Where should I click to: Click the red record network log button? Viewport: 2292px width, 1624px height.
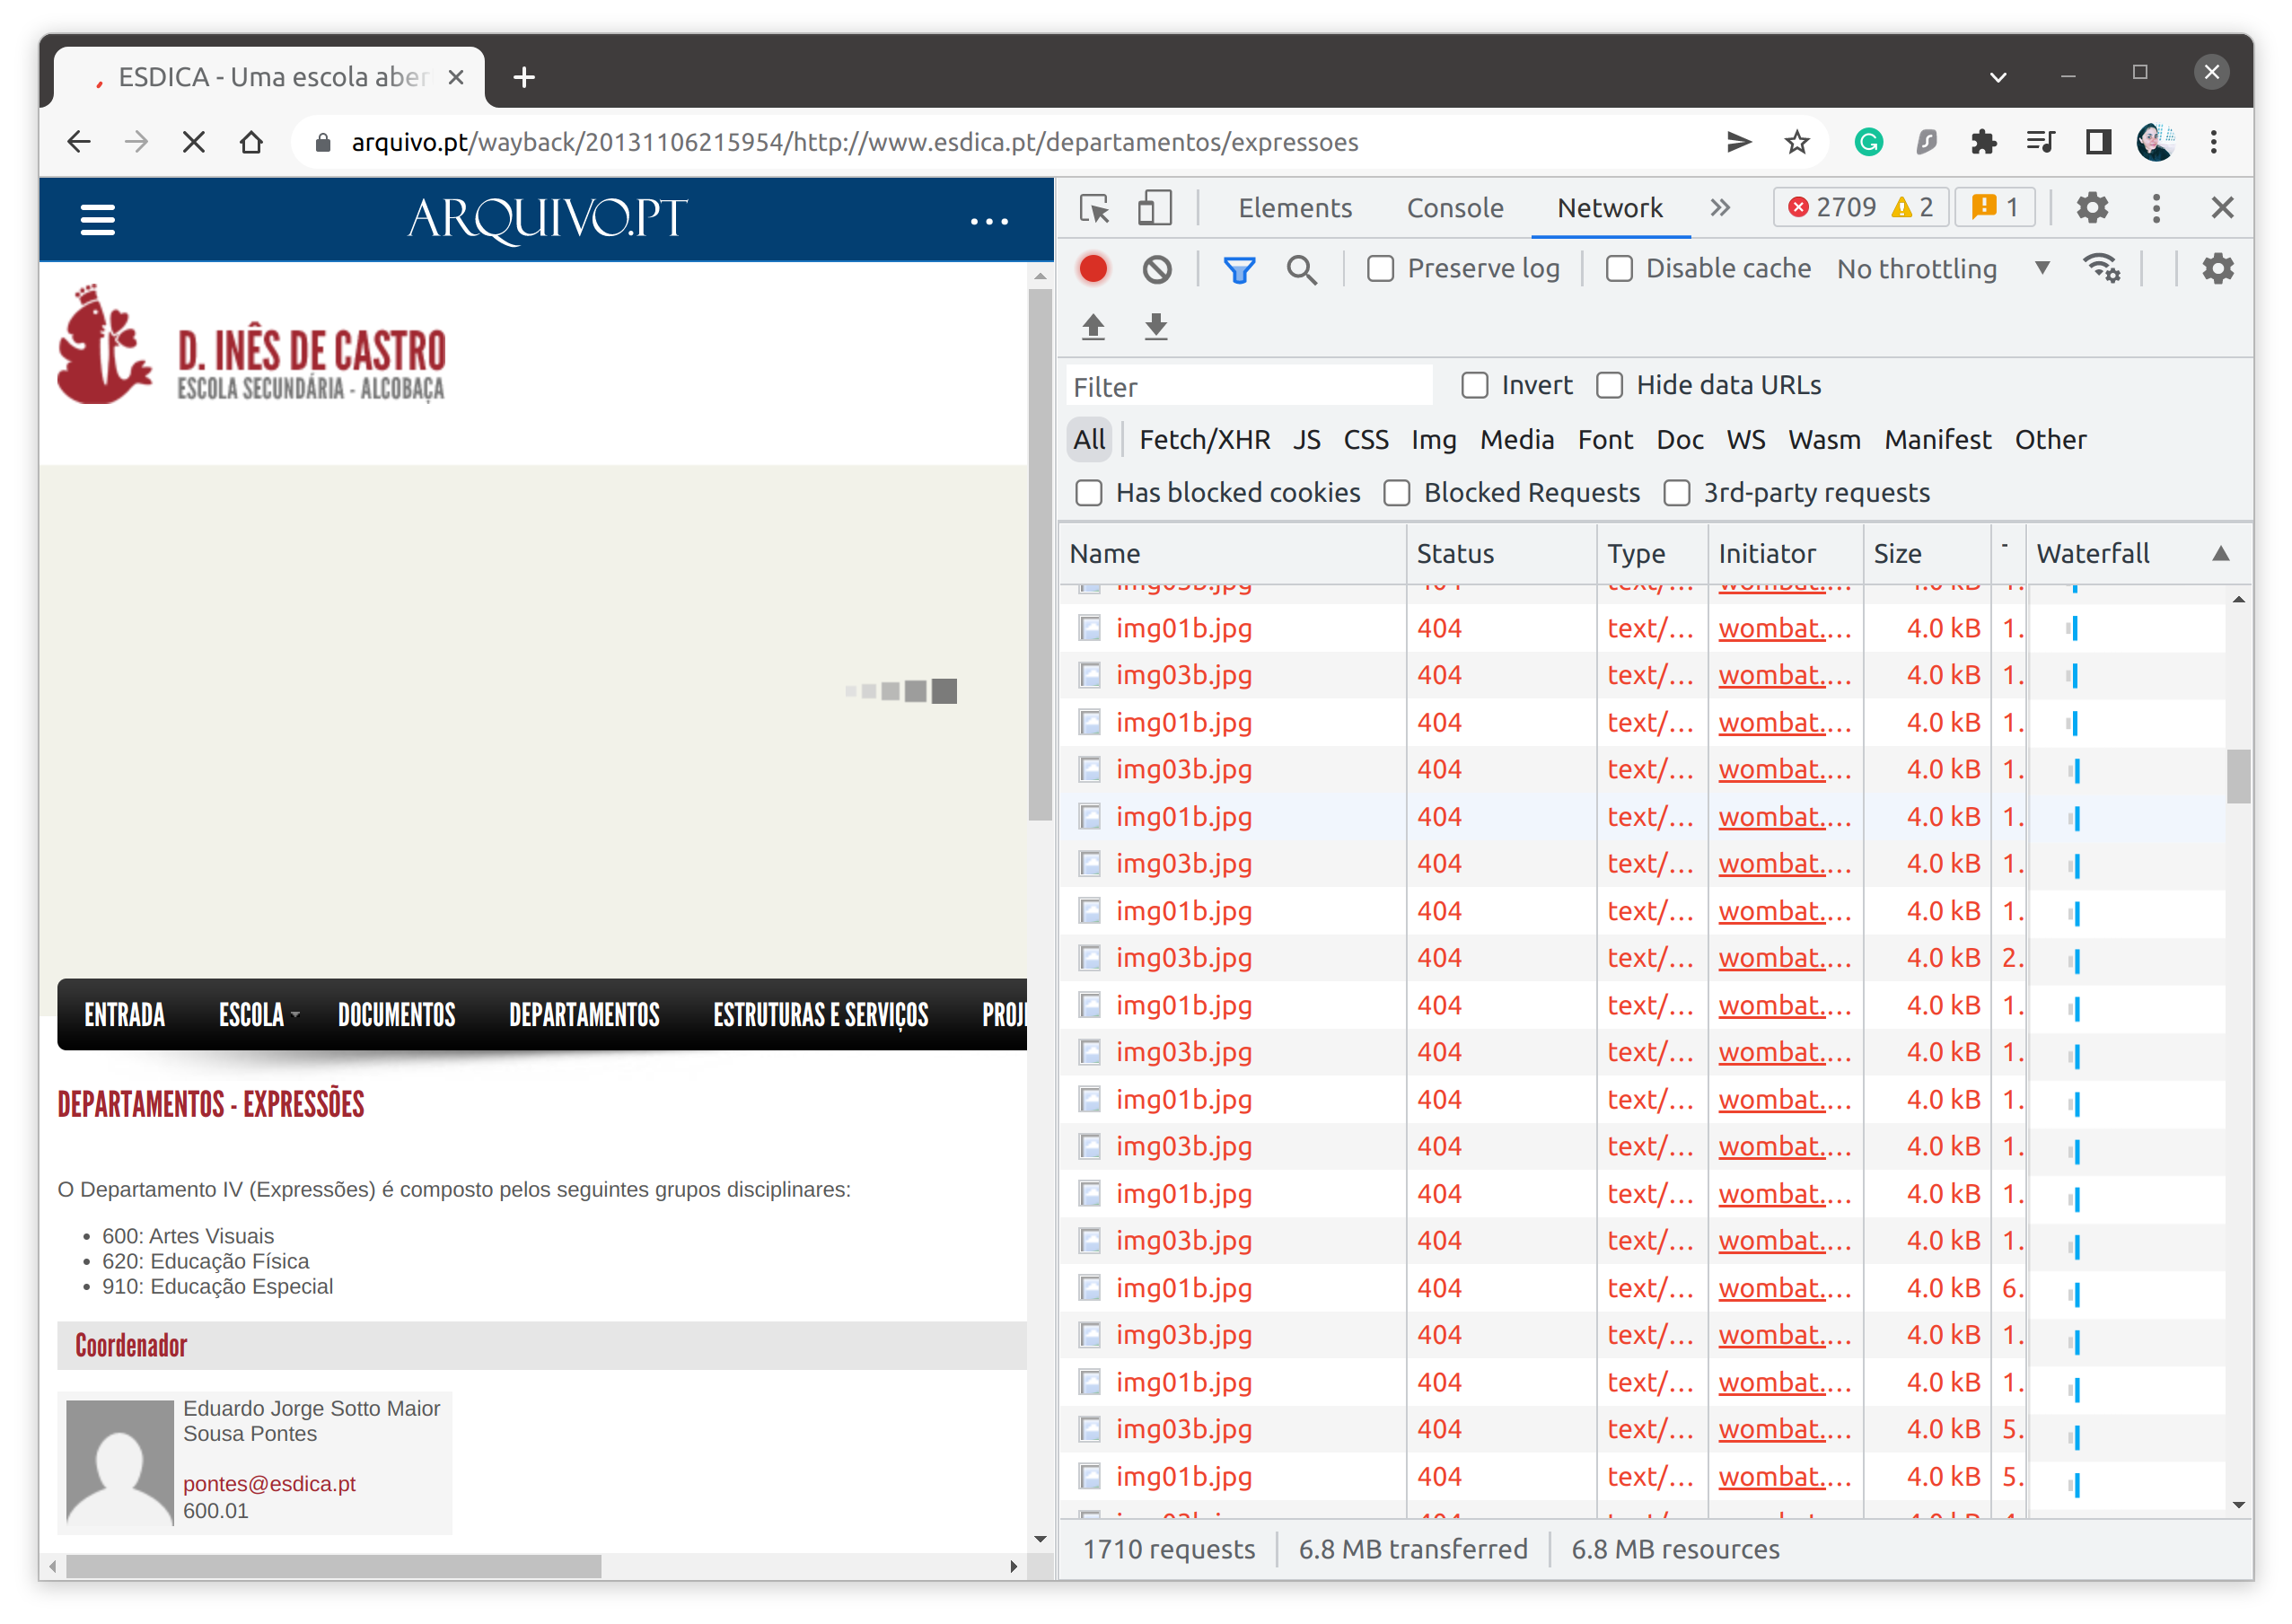tap(1093, 269)
